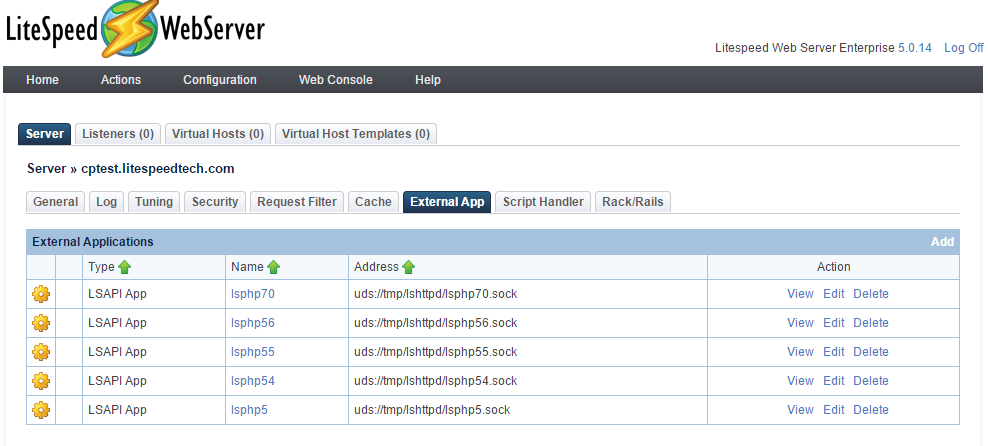This screenshot has height=446, width=988.
Task: Delete the lsphp54 external app
Action: click(x=871, y=381)
